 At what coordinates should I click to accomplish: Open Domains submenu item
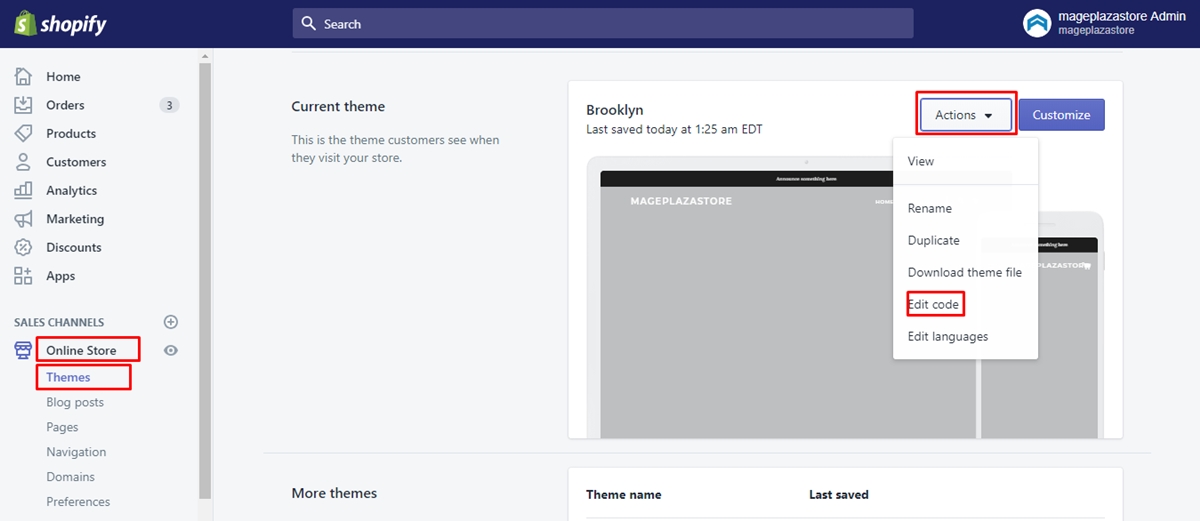(71, 477)
